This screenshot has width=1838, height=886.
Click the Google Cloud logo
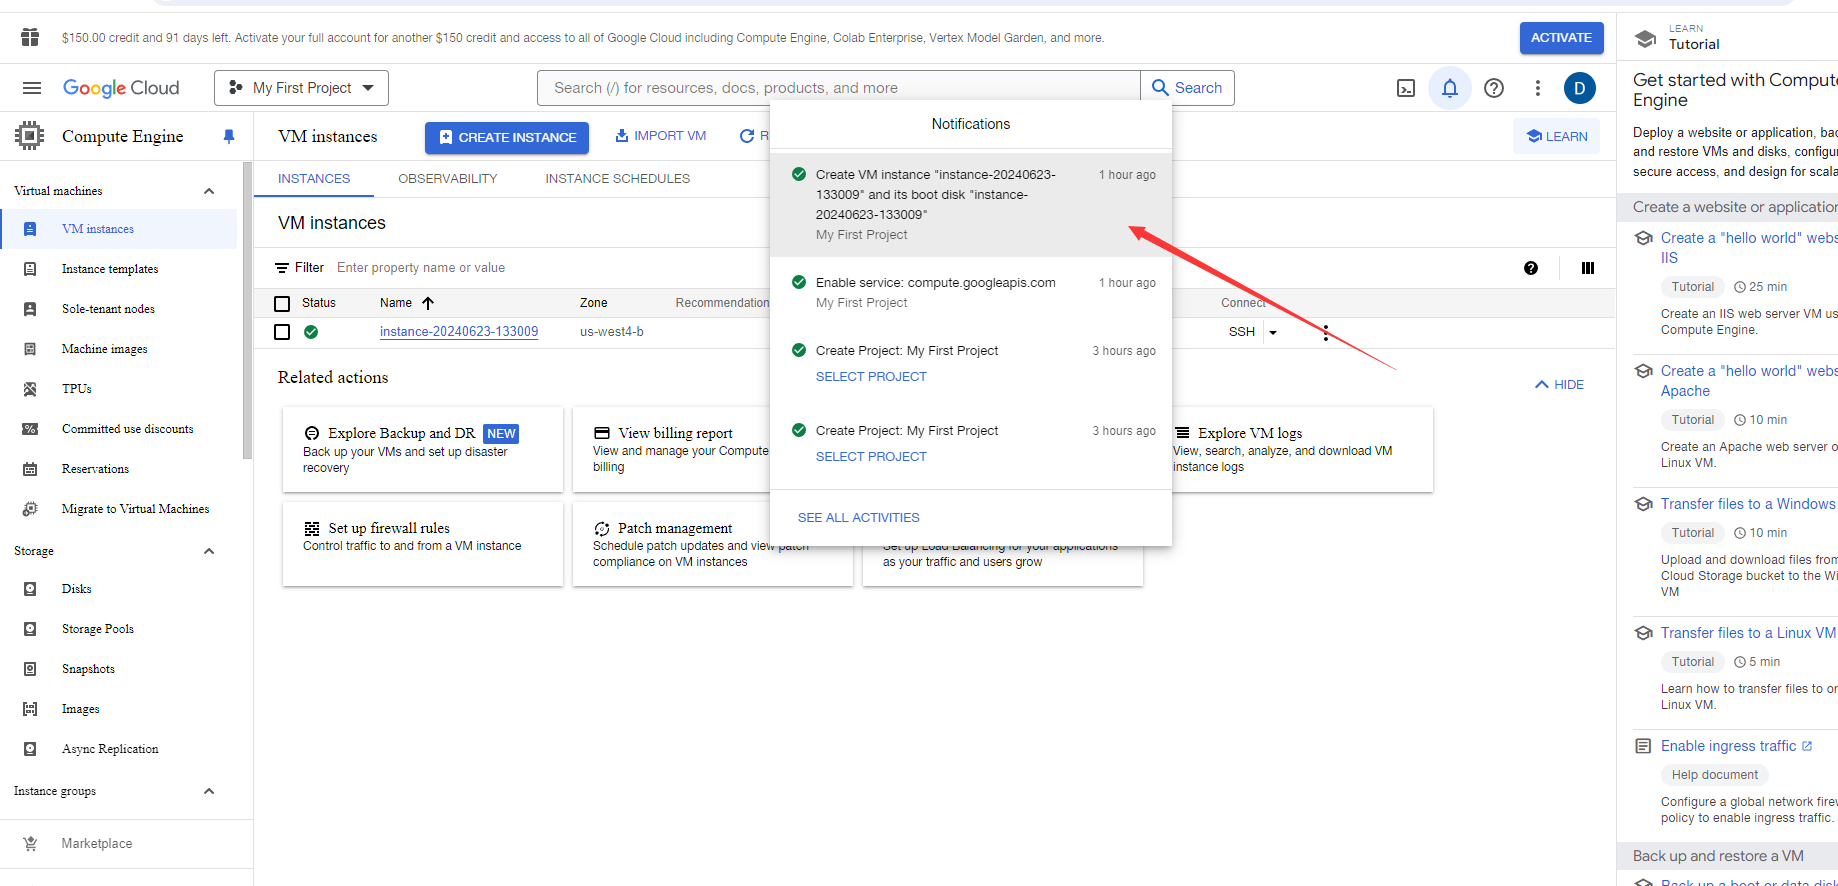tap(121, 88)
